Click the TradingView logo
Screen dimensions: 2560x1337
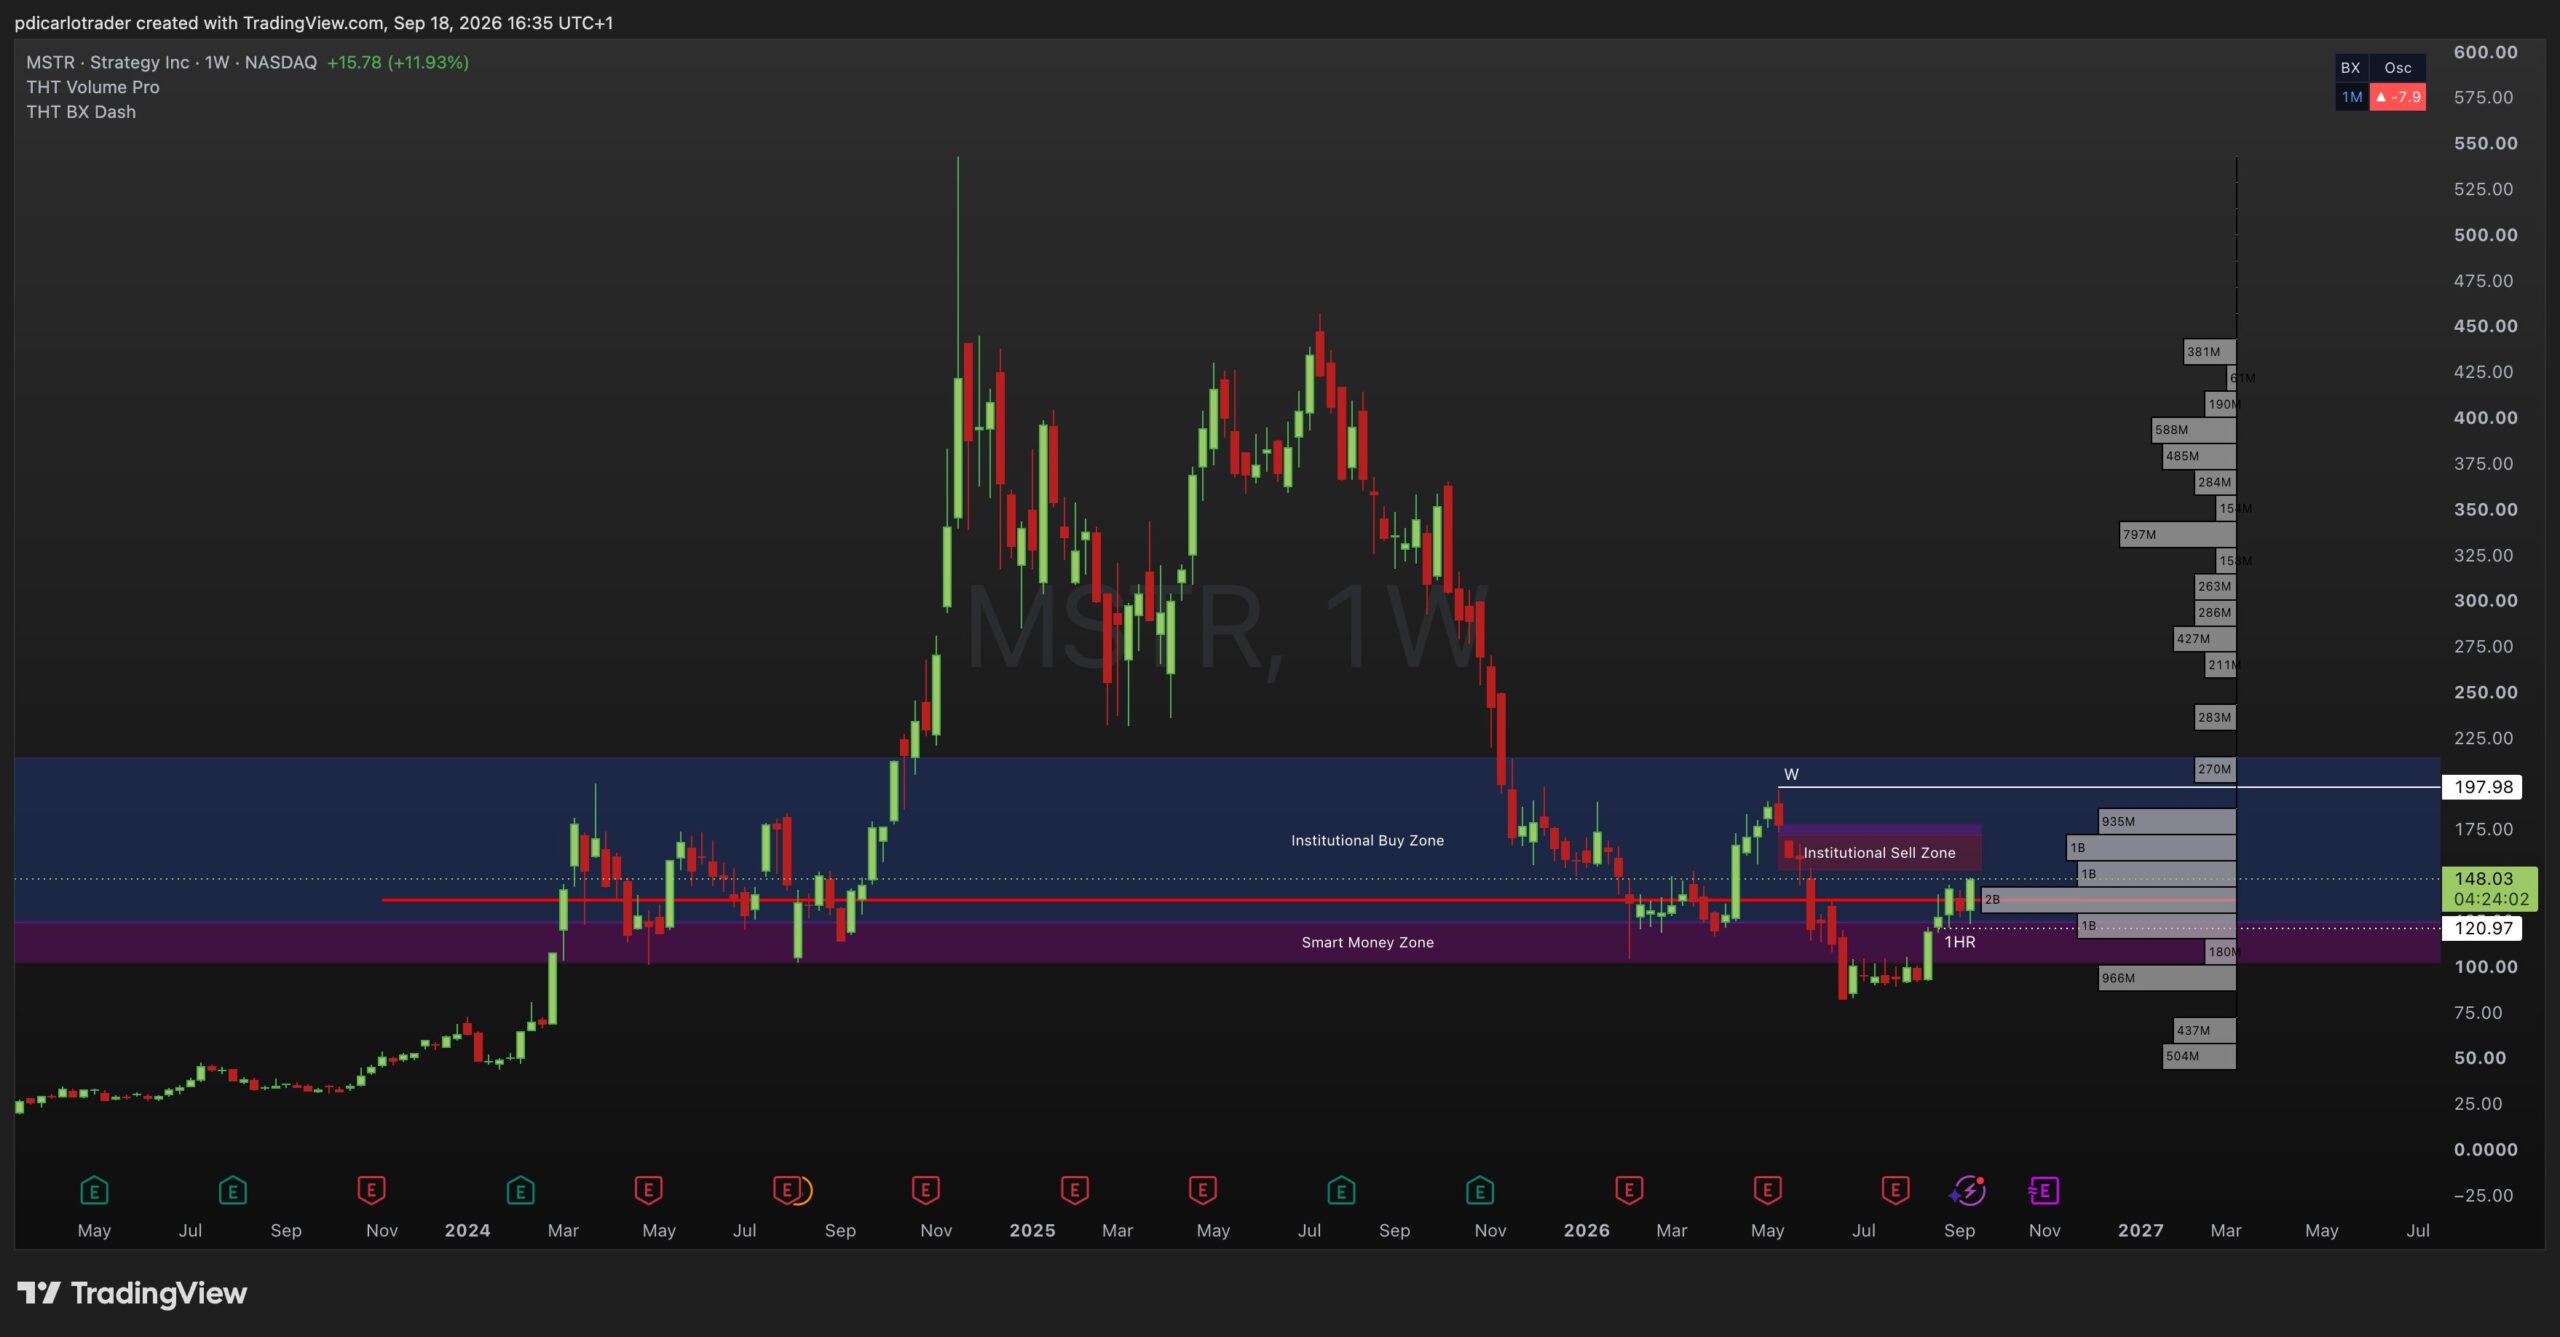pos(132,1293)
